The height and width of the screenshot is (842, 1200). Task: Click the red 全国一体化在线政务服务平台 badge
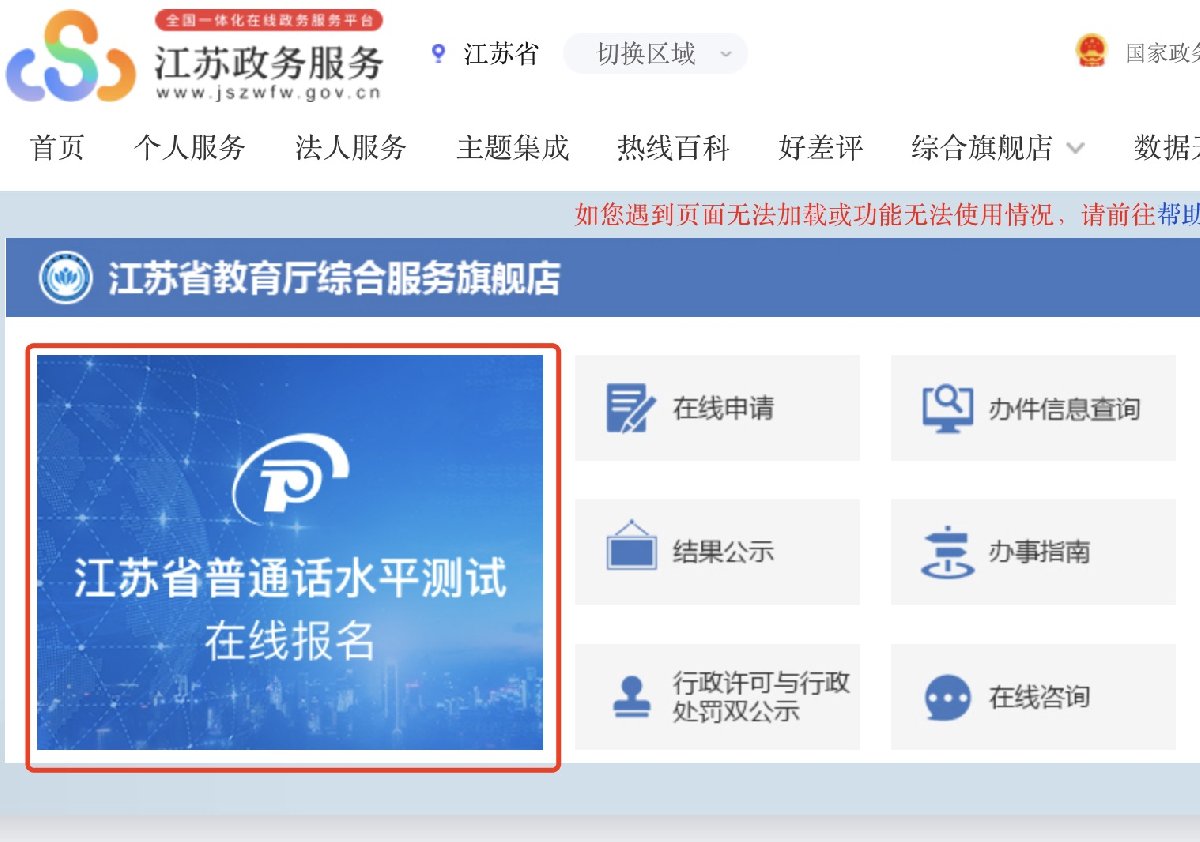(269, 20)
